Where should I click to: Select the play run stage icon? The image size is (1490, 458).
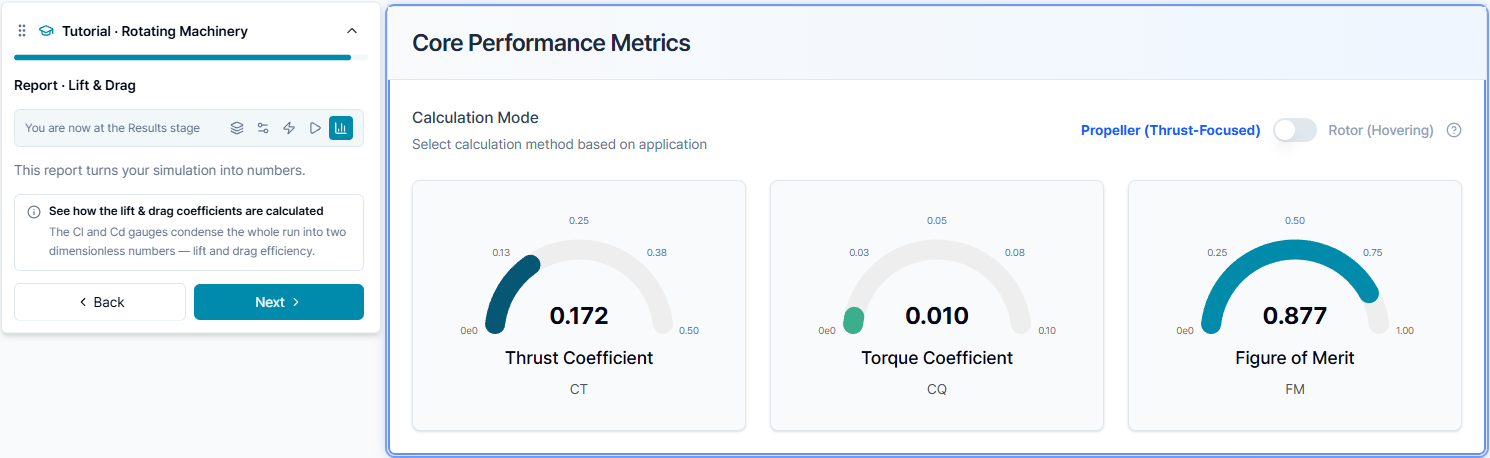tap(315, 128)
